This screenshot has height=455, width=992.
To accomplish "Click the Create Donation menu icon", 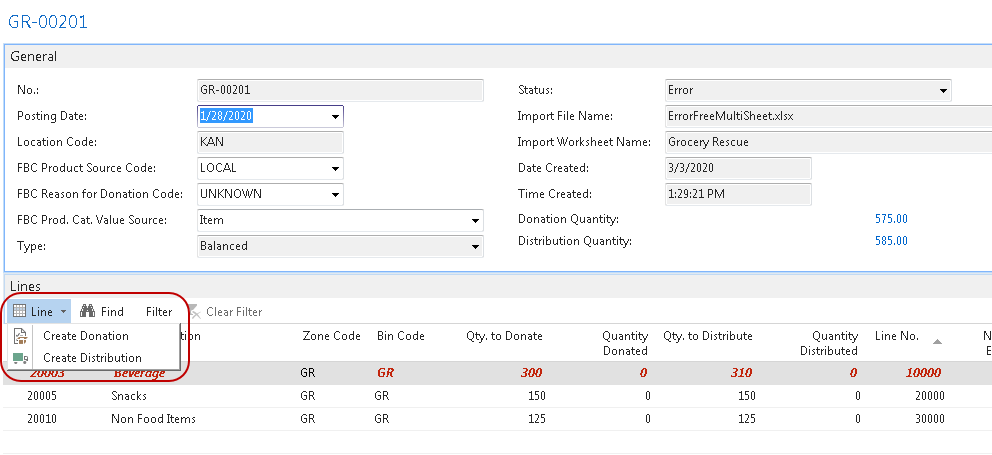I will click(x=21, y=336).
